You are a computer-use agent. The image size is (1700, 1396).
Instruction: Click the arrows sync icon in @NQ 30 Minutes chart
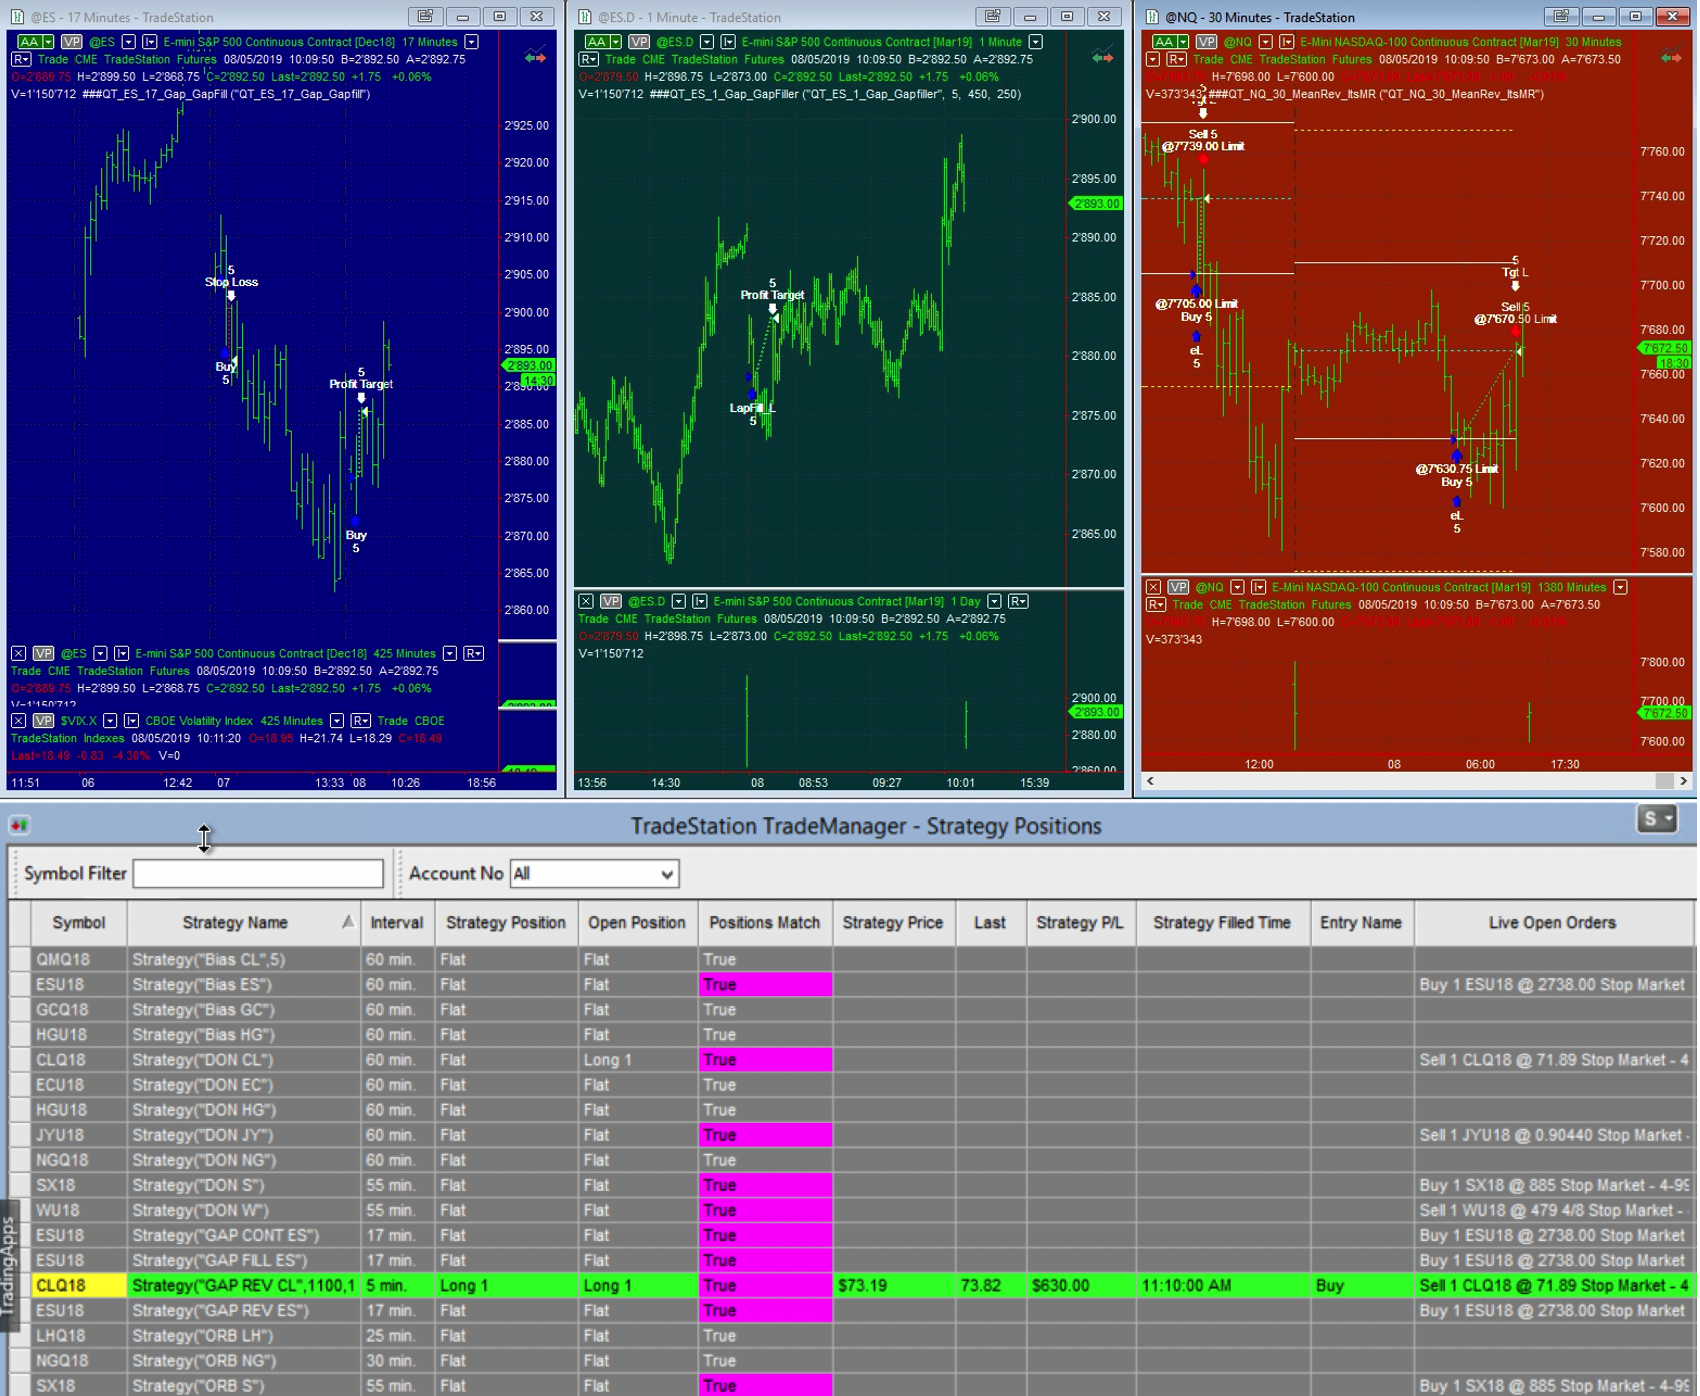coord(1671,58)
